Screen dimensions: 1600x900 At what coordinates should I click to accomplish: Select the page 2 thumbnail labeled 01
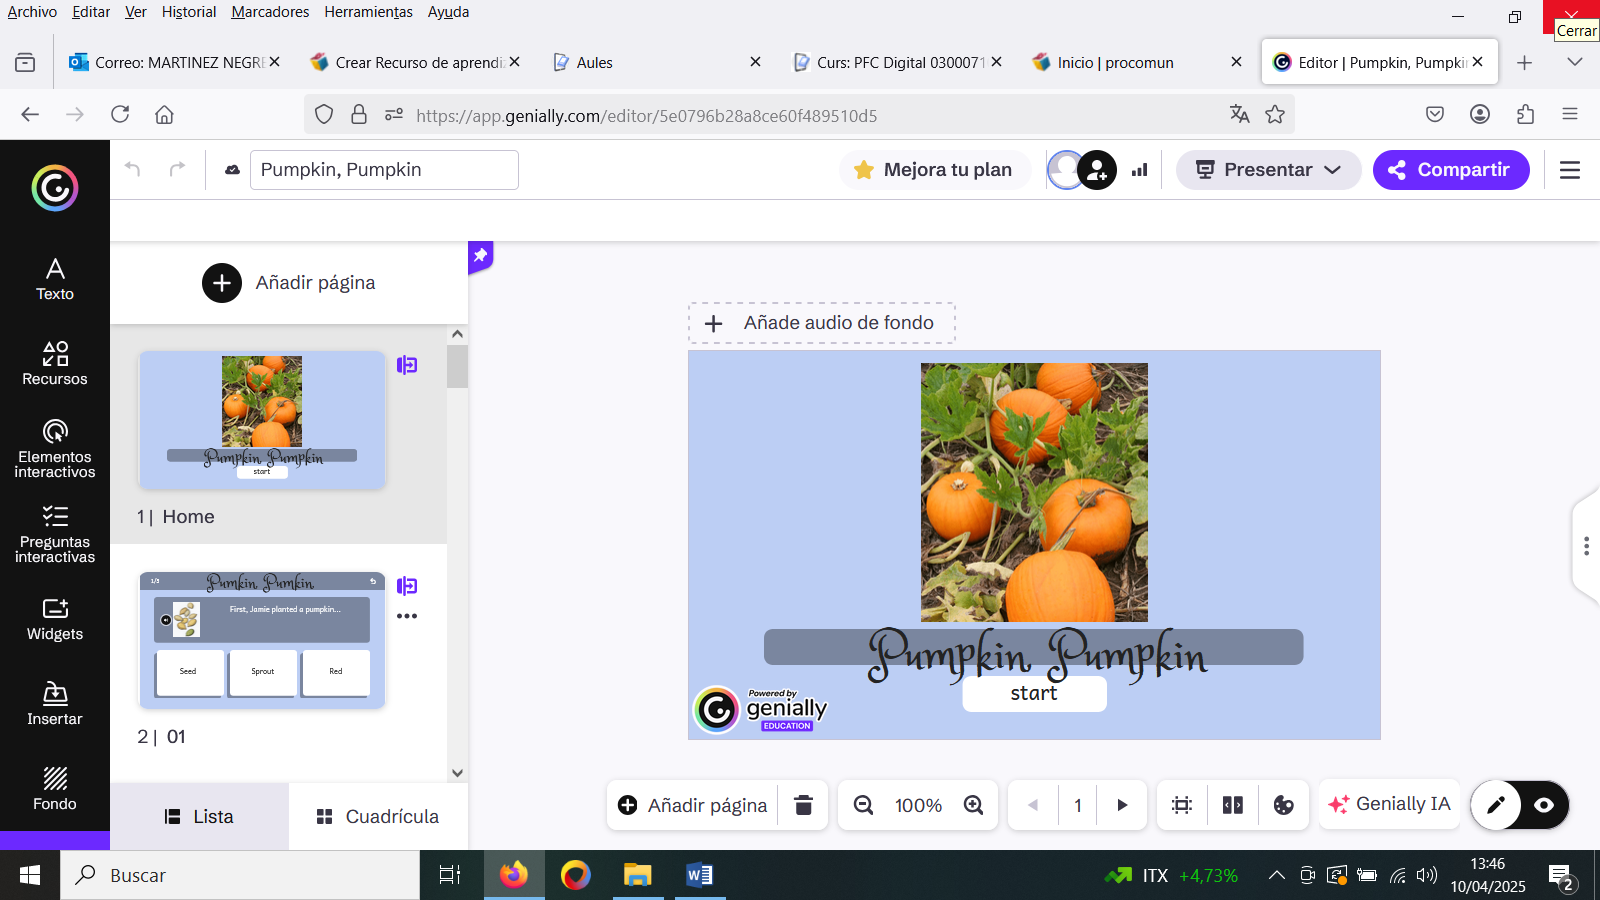pos(261,640)
